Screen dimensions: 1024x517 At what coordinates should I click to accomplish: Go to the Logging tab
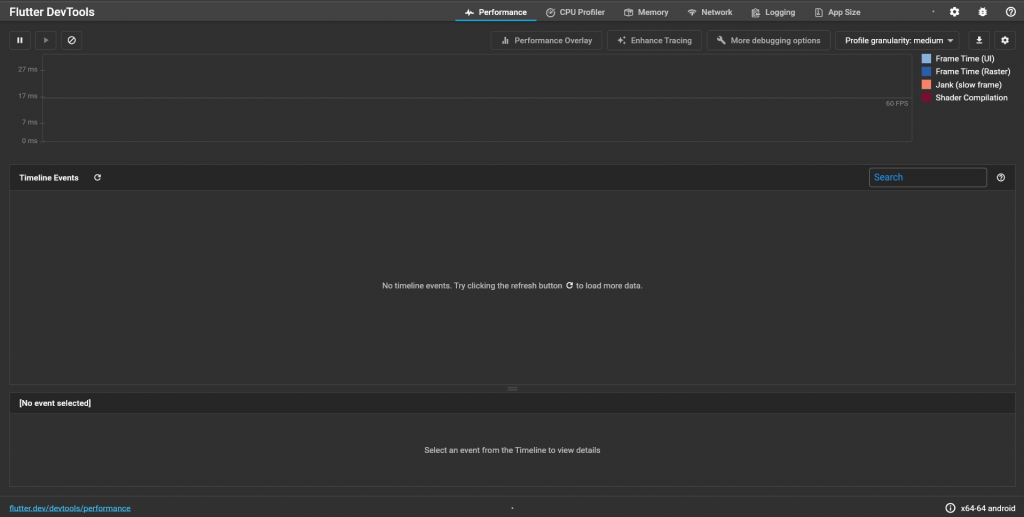tap(773, 12)
